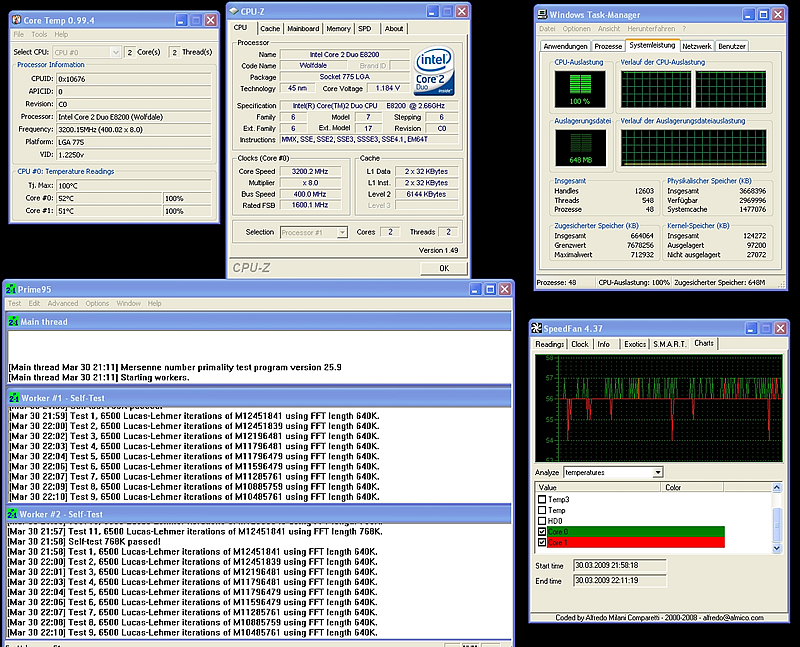The image size is (800, 647).
Task: Click the Start time field in SpeedFan
Action: pos(620,565)
